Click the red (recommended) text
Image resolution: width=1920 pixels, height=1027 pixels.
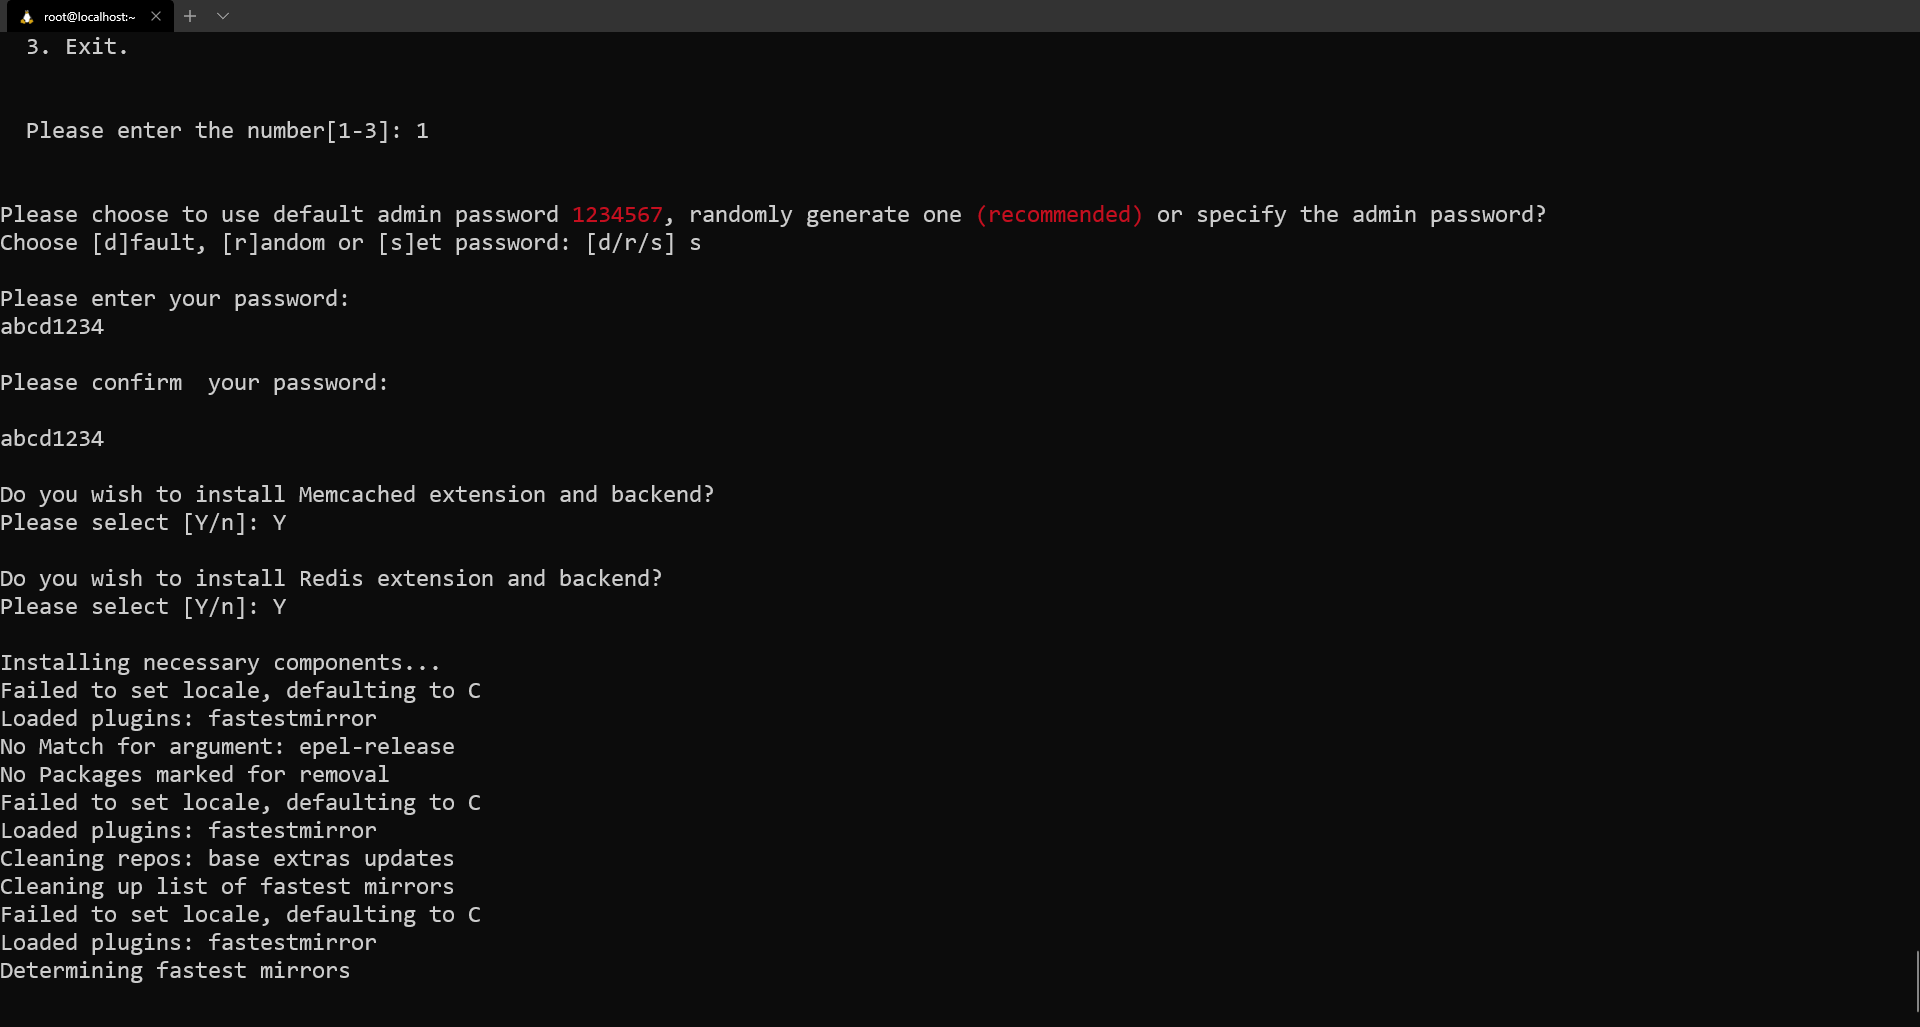pyautogui.click(x=1059, y=214)
